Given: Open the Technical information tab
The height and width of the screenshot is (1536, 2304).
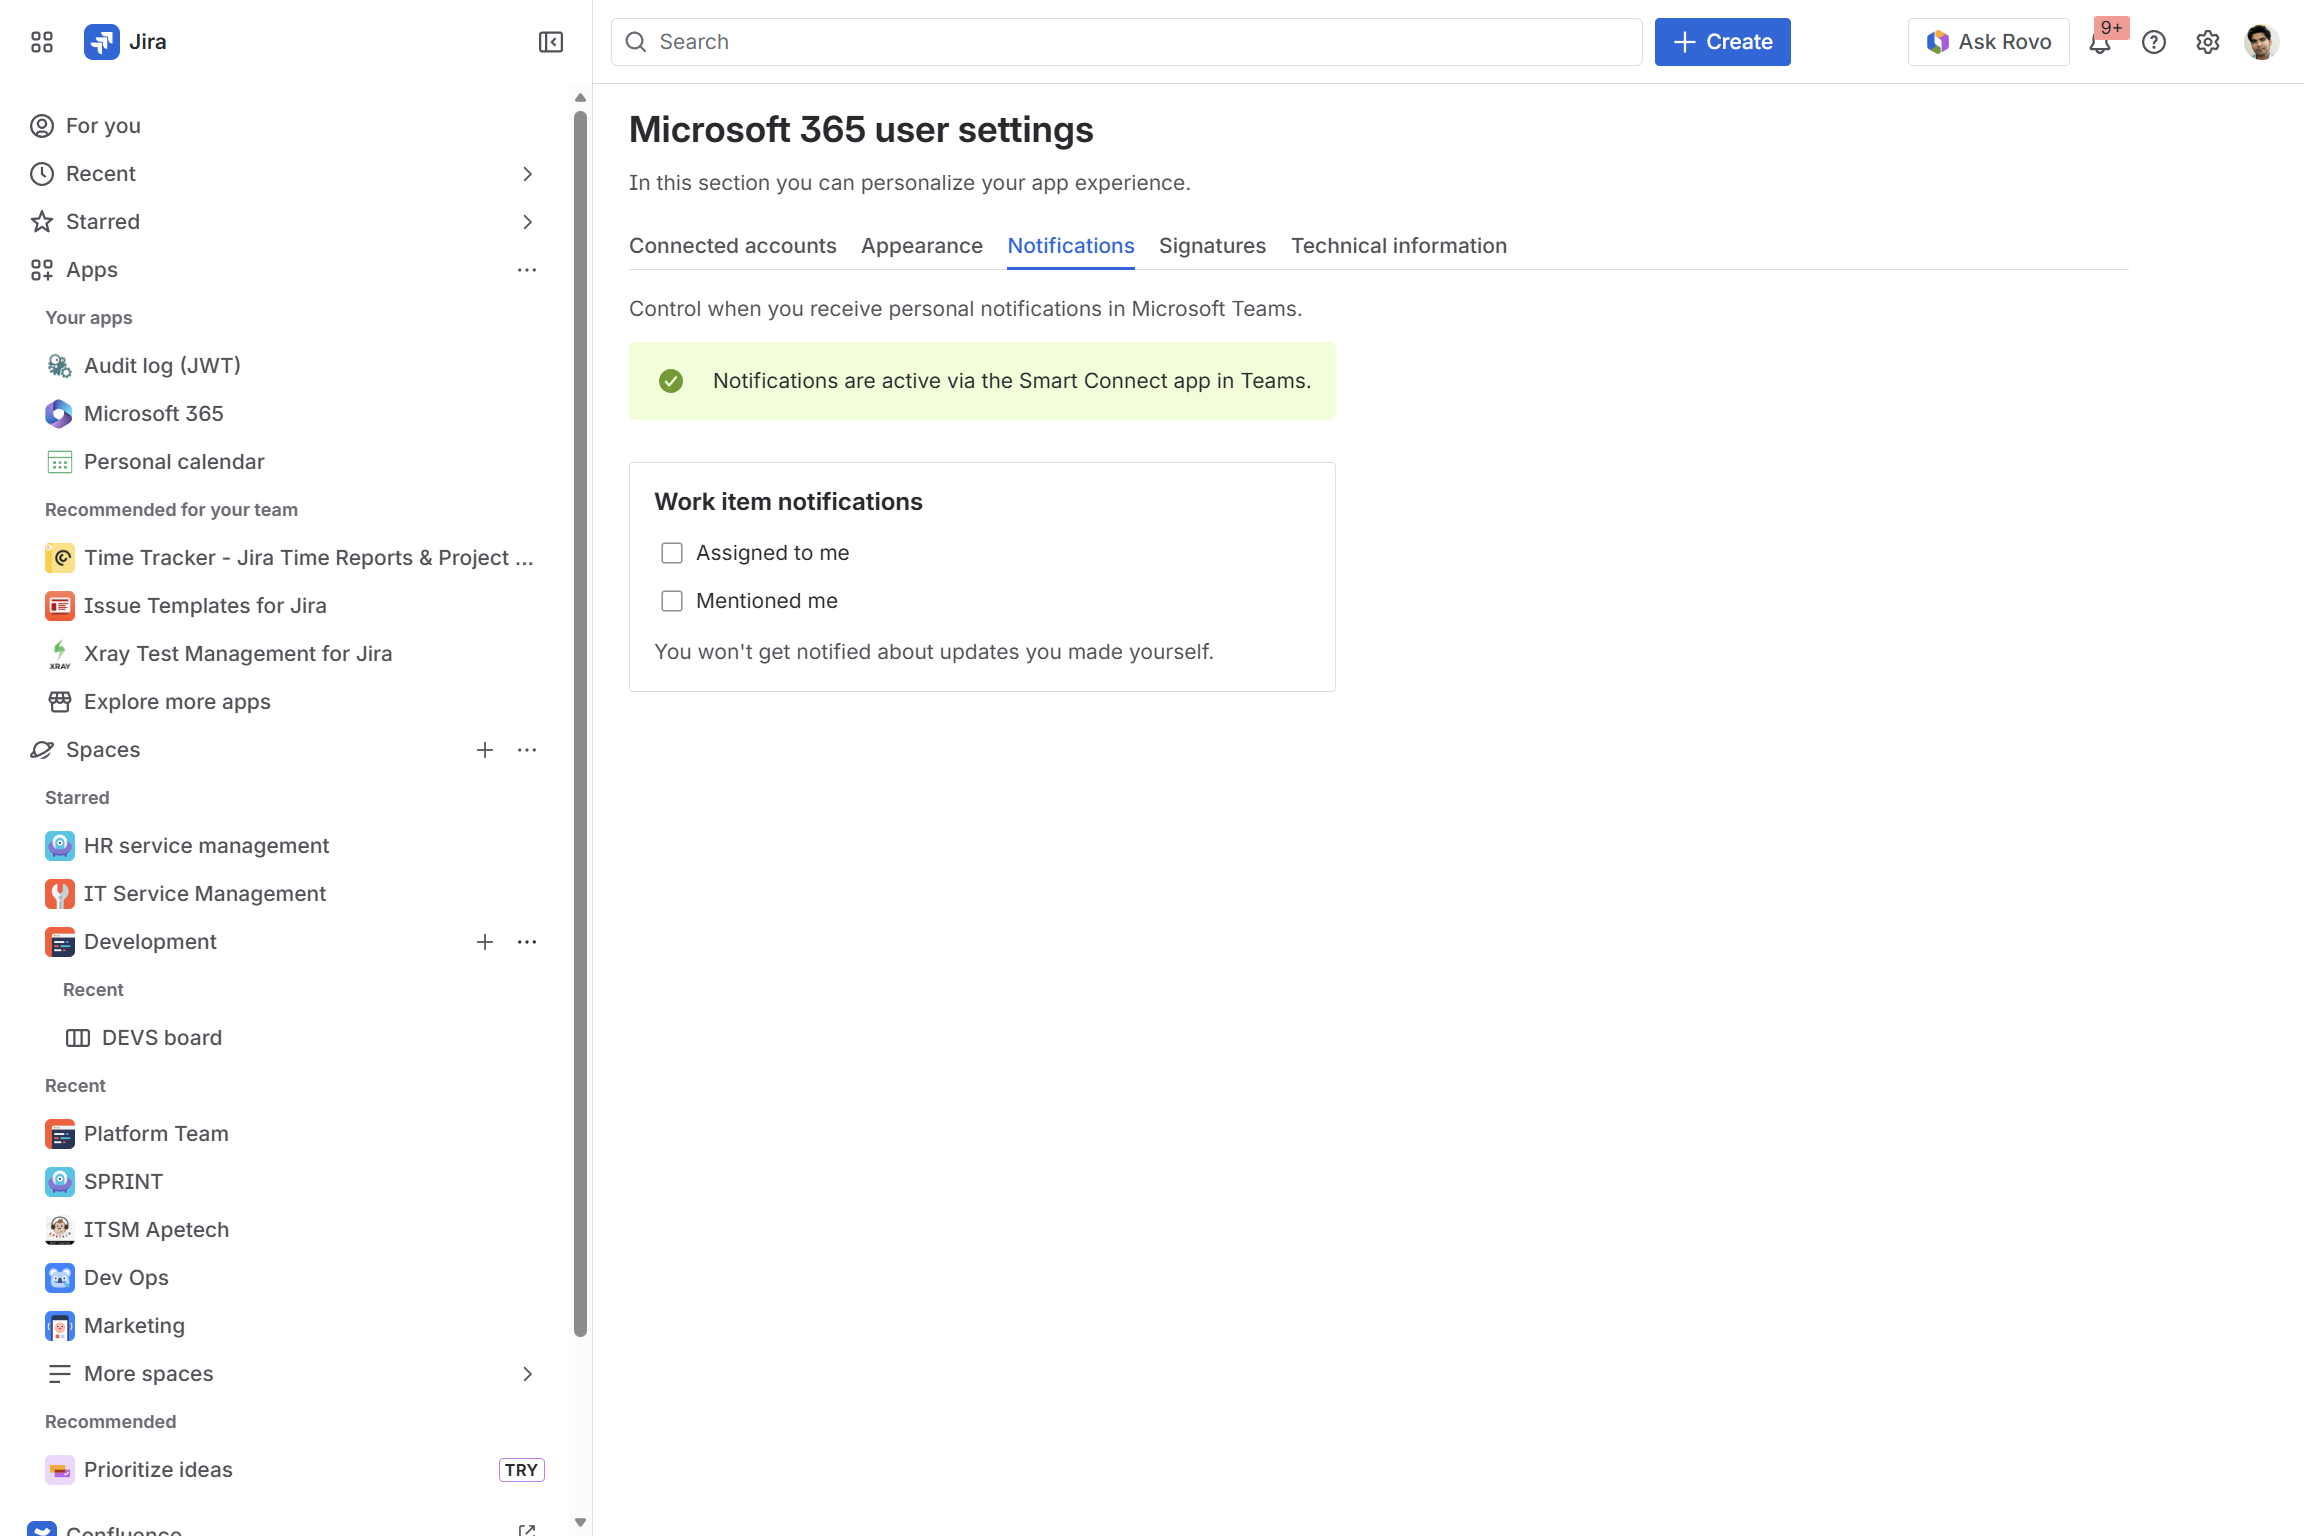Looking at the screenshot, I should coord(1399,246).
